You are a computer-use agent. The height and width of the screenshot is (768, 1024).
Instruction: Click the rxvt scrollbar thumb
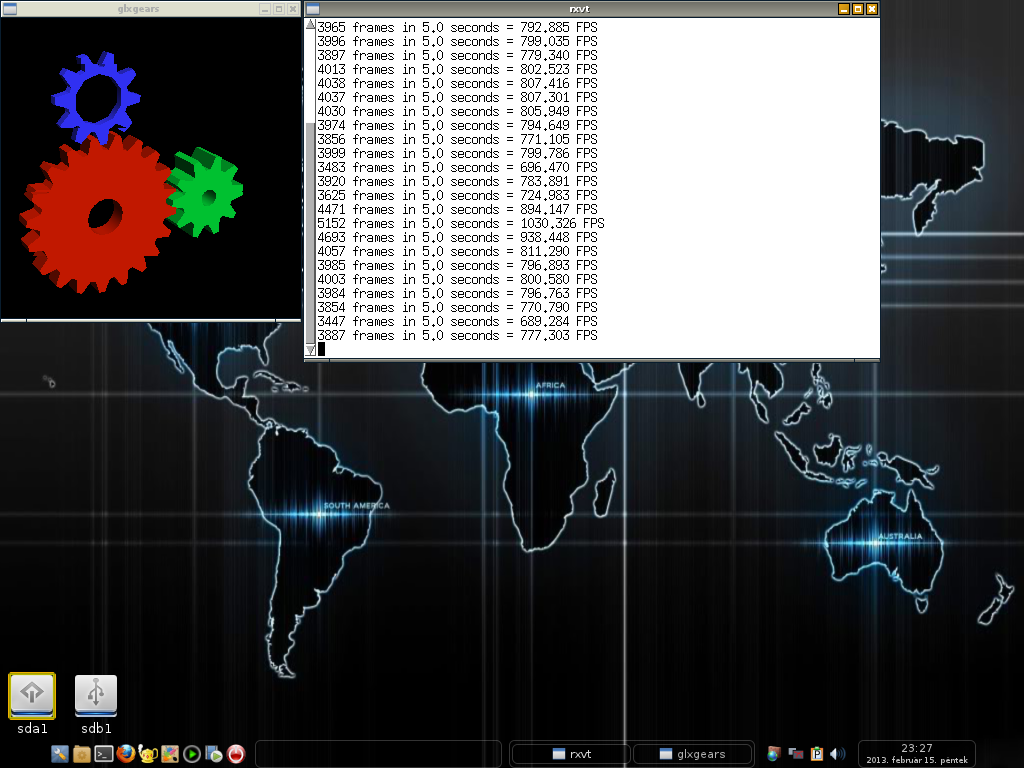tap(311, 233)
